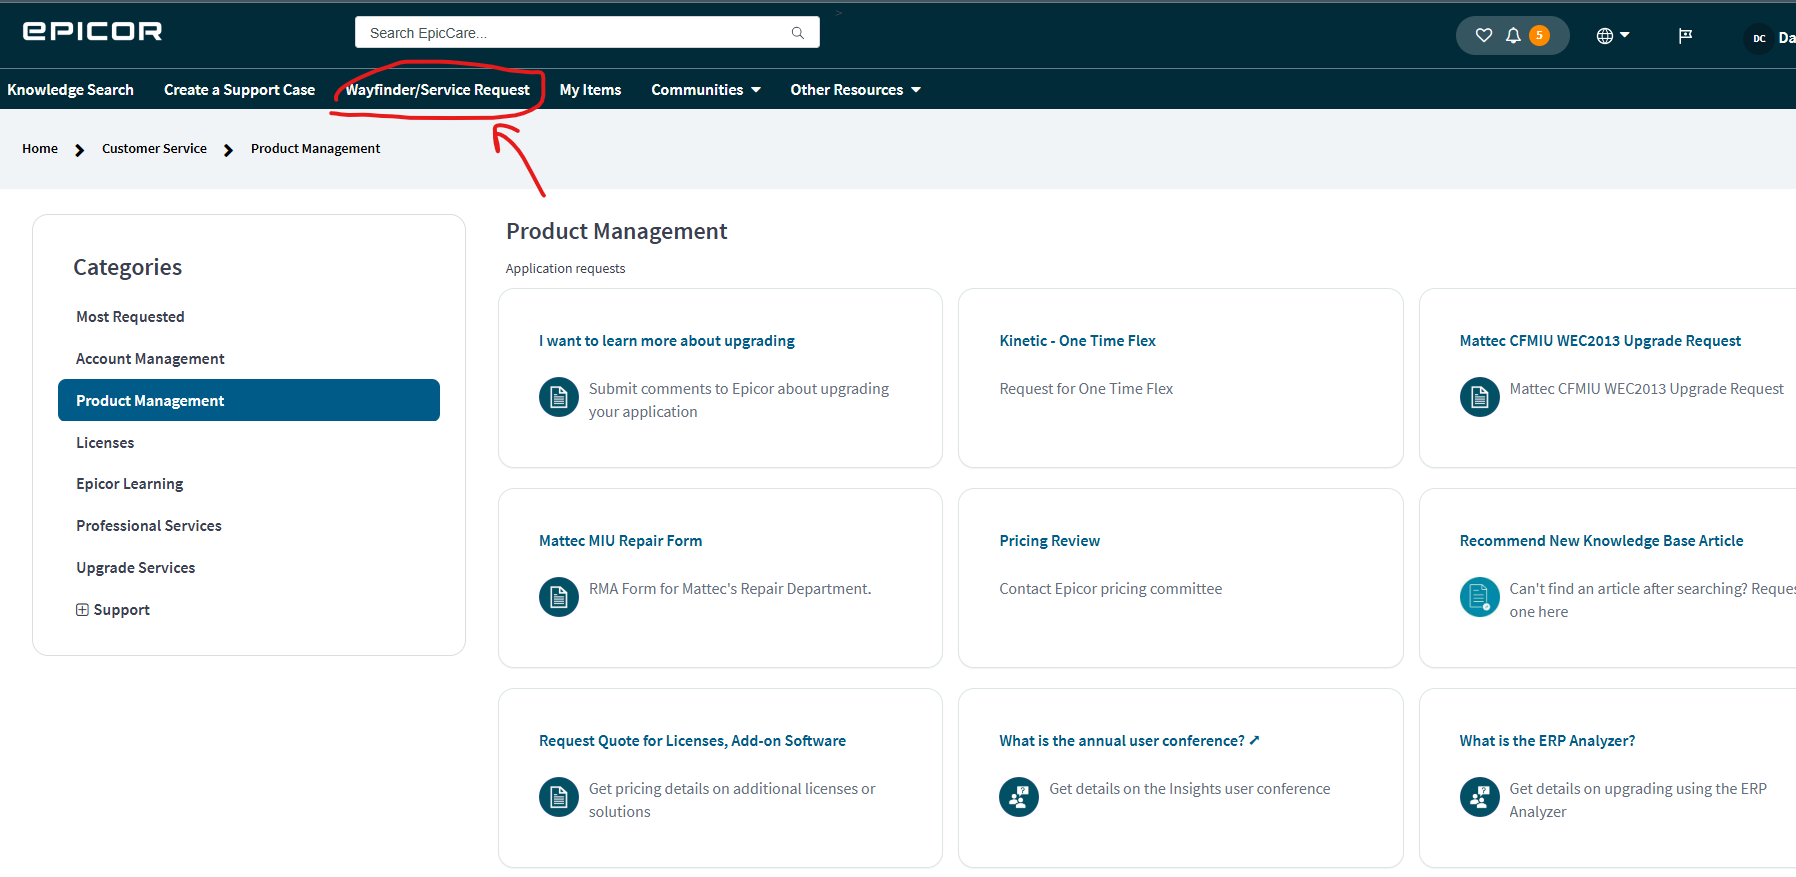Click 'Contact Epicor pricing committee' text

point(1110,588)
